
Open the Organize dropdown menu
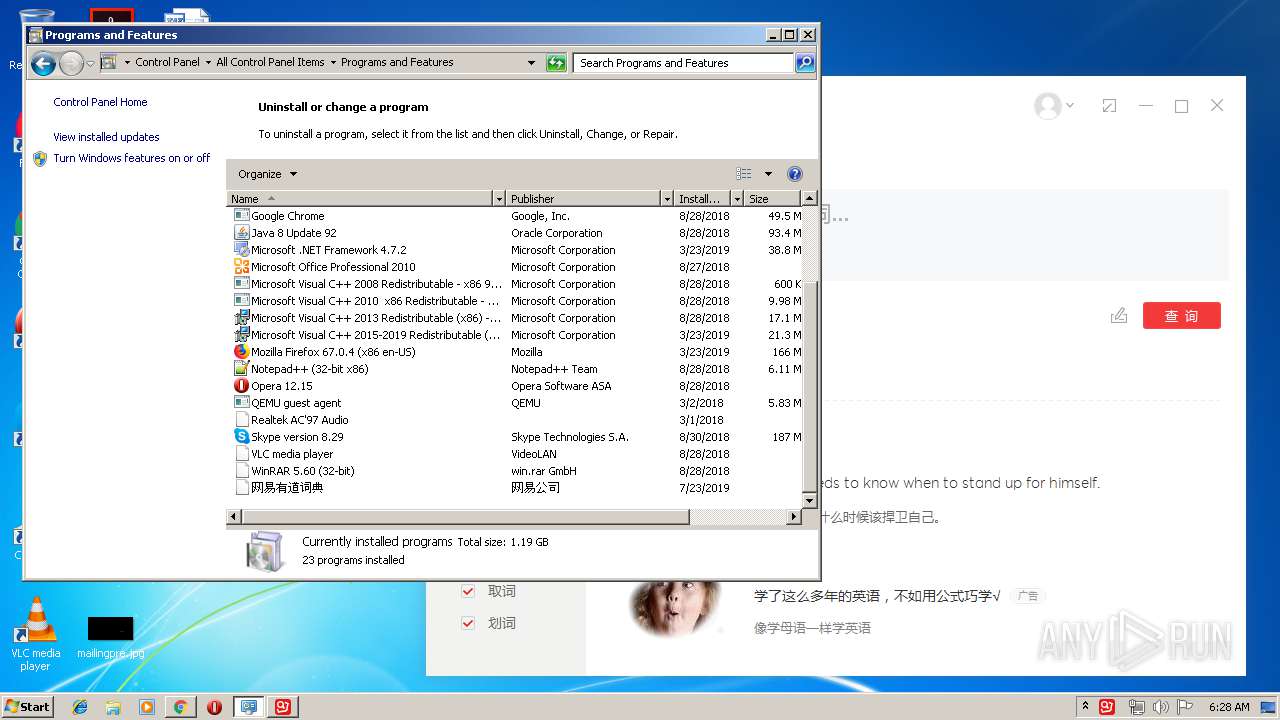pyautogui.click(x=268, y=174)
